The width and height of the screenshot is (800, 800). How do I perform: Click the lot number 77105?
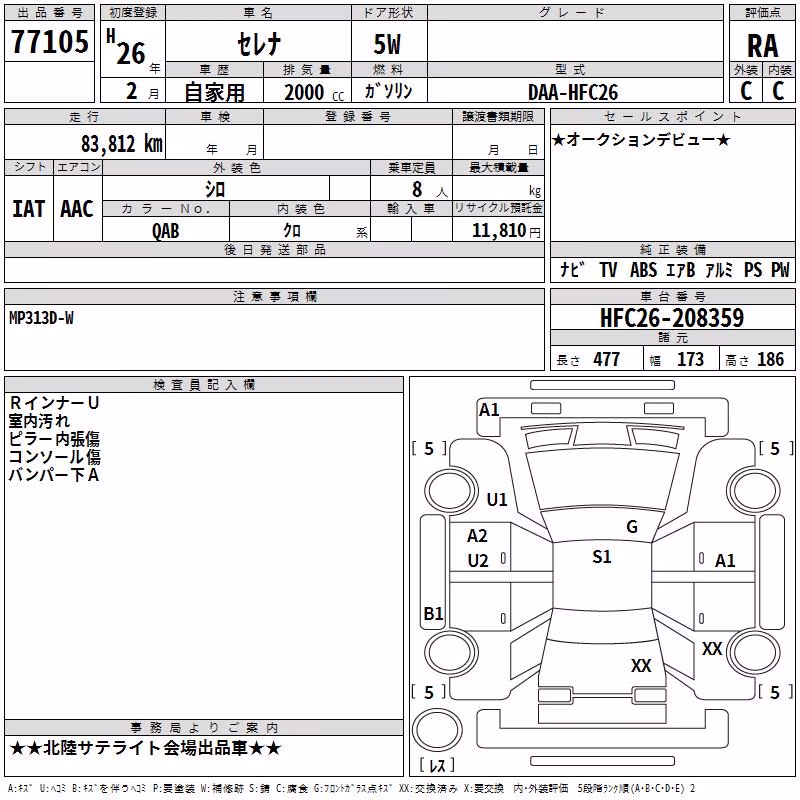click(49, 41)
